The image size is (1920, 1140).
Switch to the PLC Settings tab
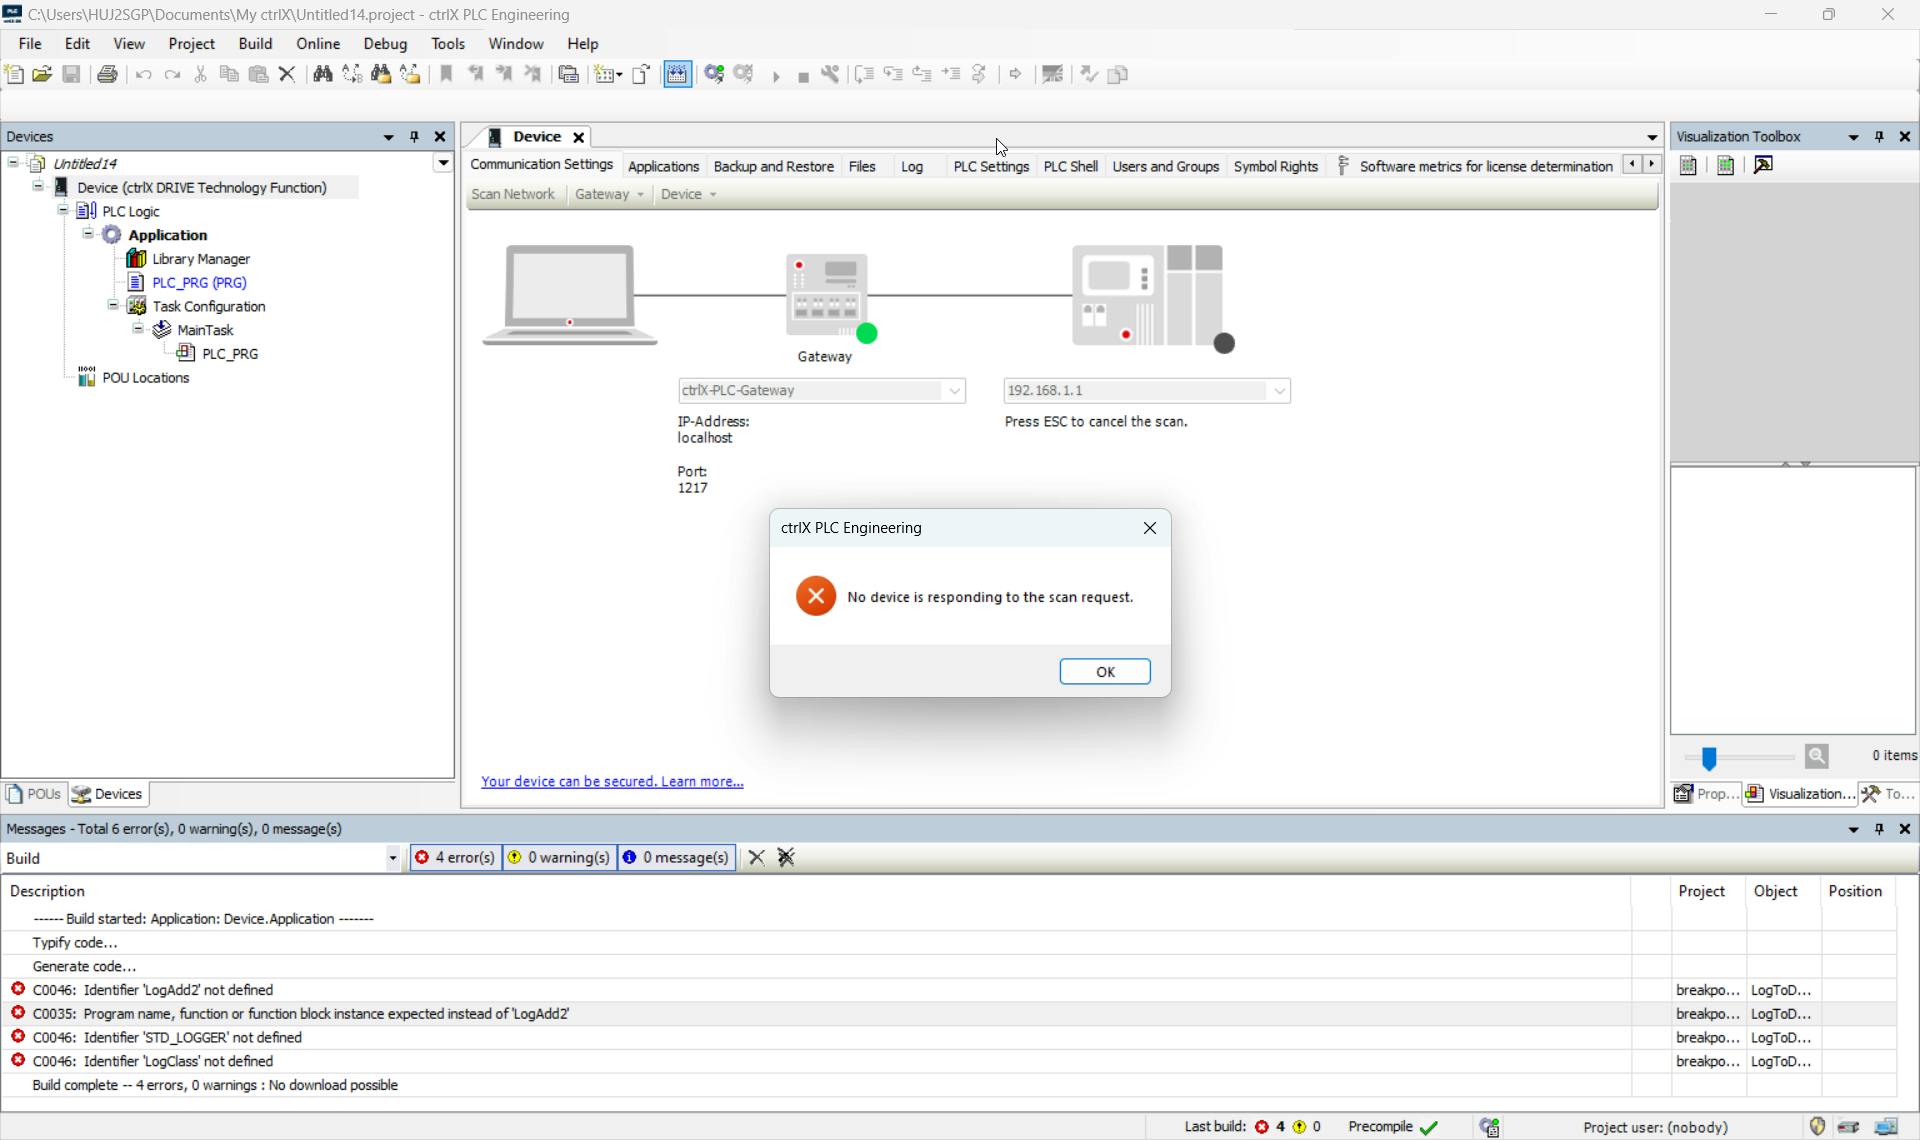tap(990, 166)
